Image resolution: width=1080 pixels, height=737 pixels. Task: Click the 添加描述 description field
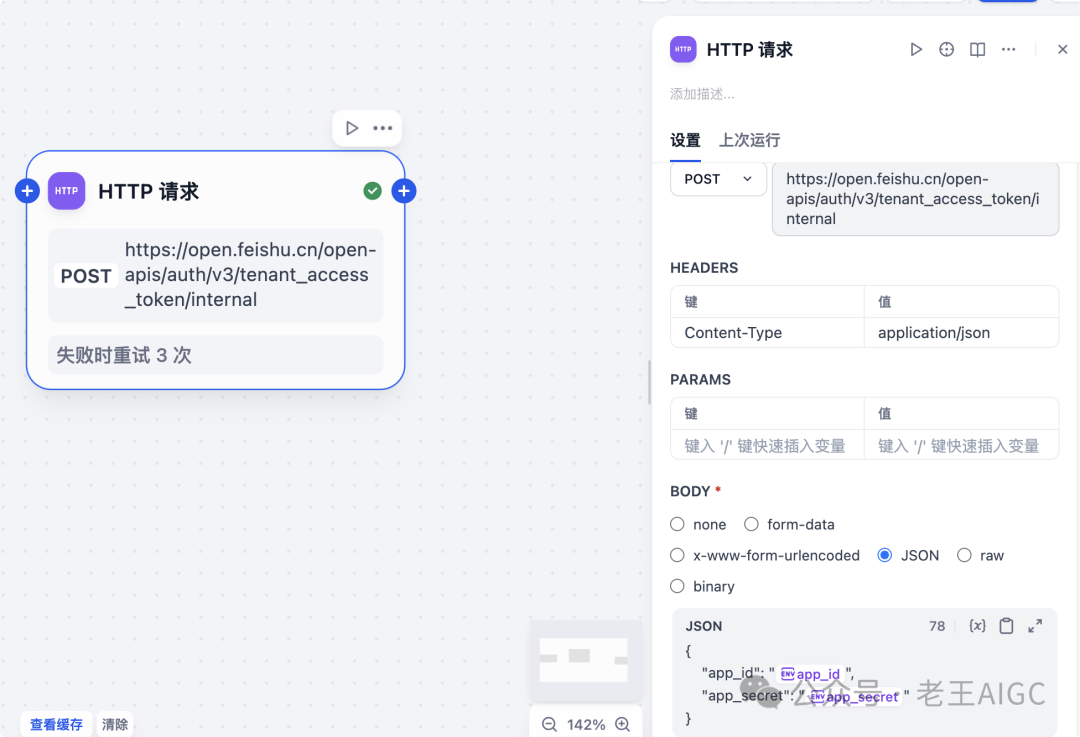703,94
